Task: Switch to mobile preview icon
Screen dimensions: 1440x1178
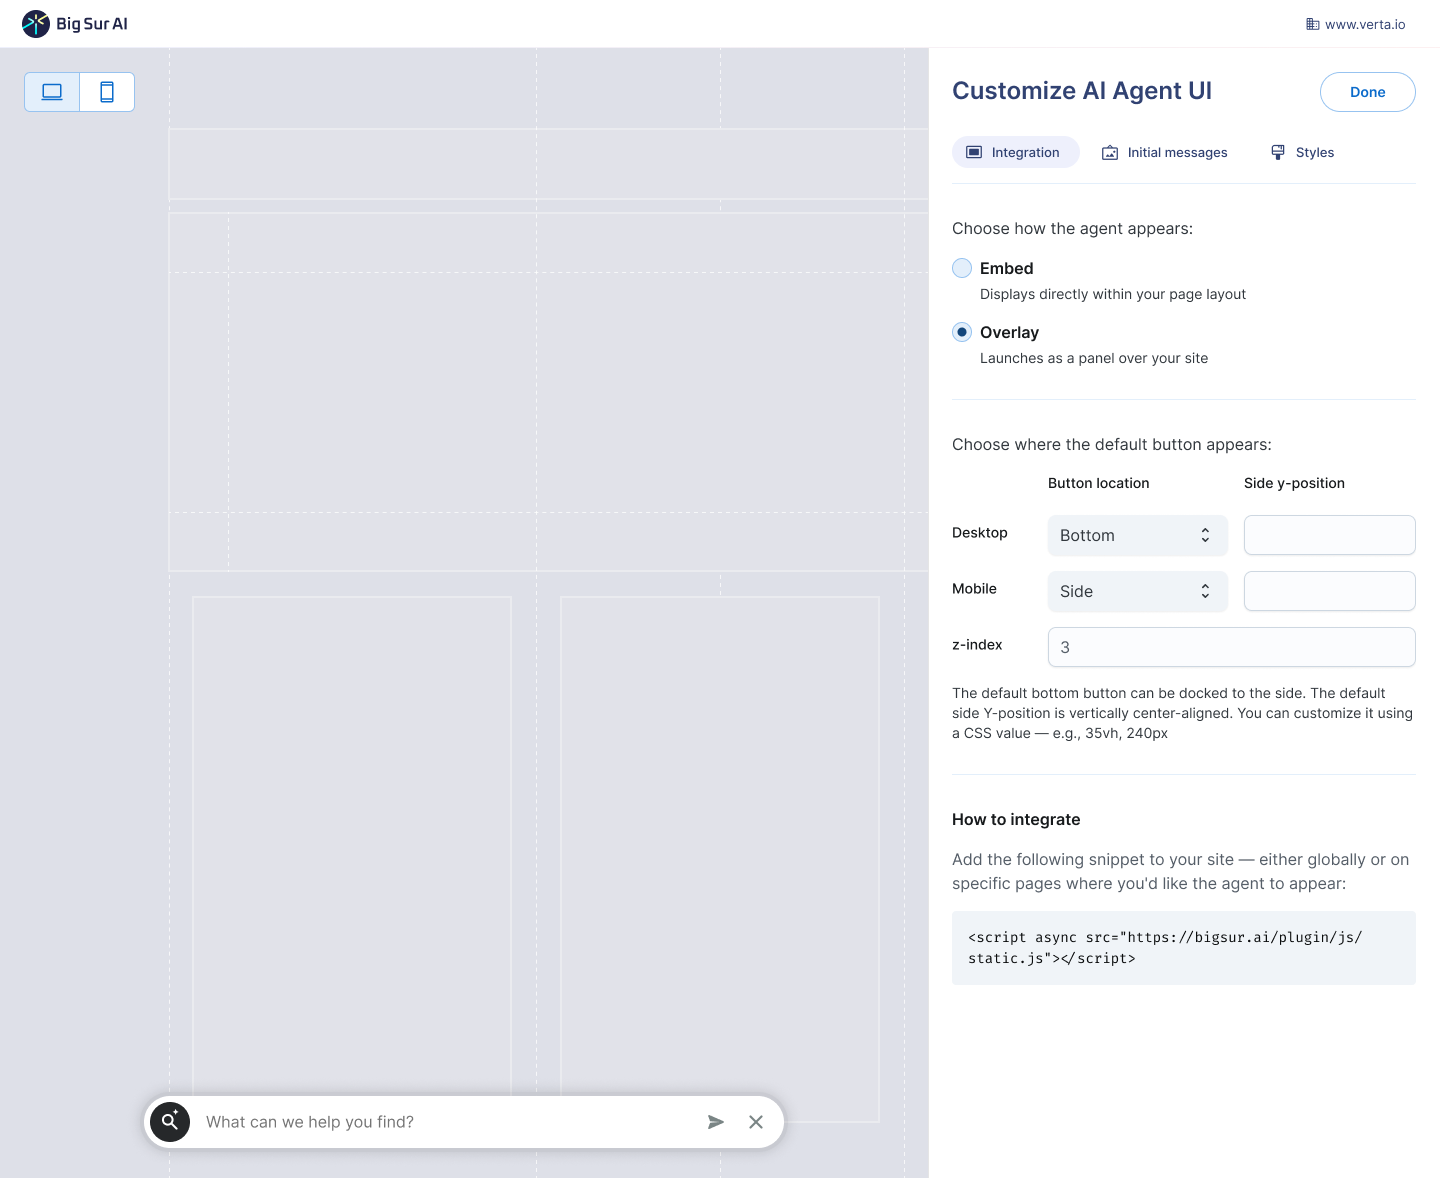Action: click(x=107, y=92)
